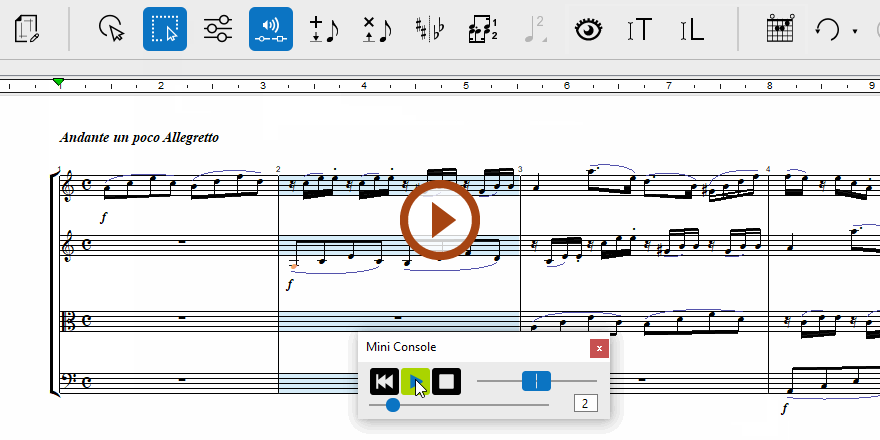Select the lyrics text tool
The width and height of the screenshot is (880, 440).
click(x=691, y=29)
